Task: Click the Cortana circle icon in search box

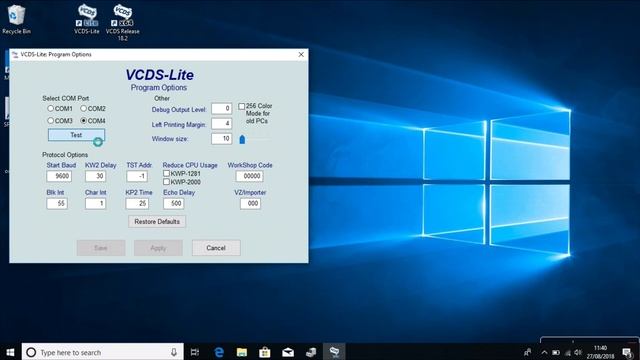Action: click(x=31, y=352)
